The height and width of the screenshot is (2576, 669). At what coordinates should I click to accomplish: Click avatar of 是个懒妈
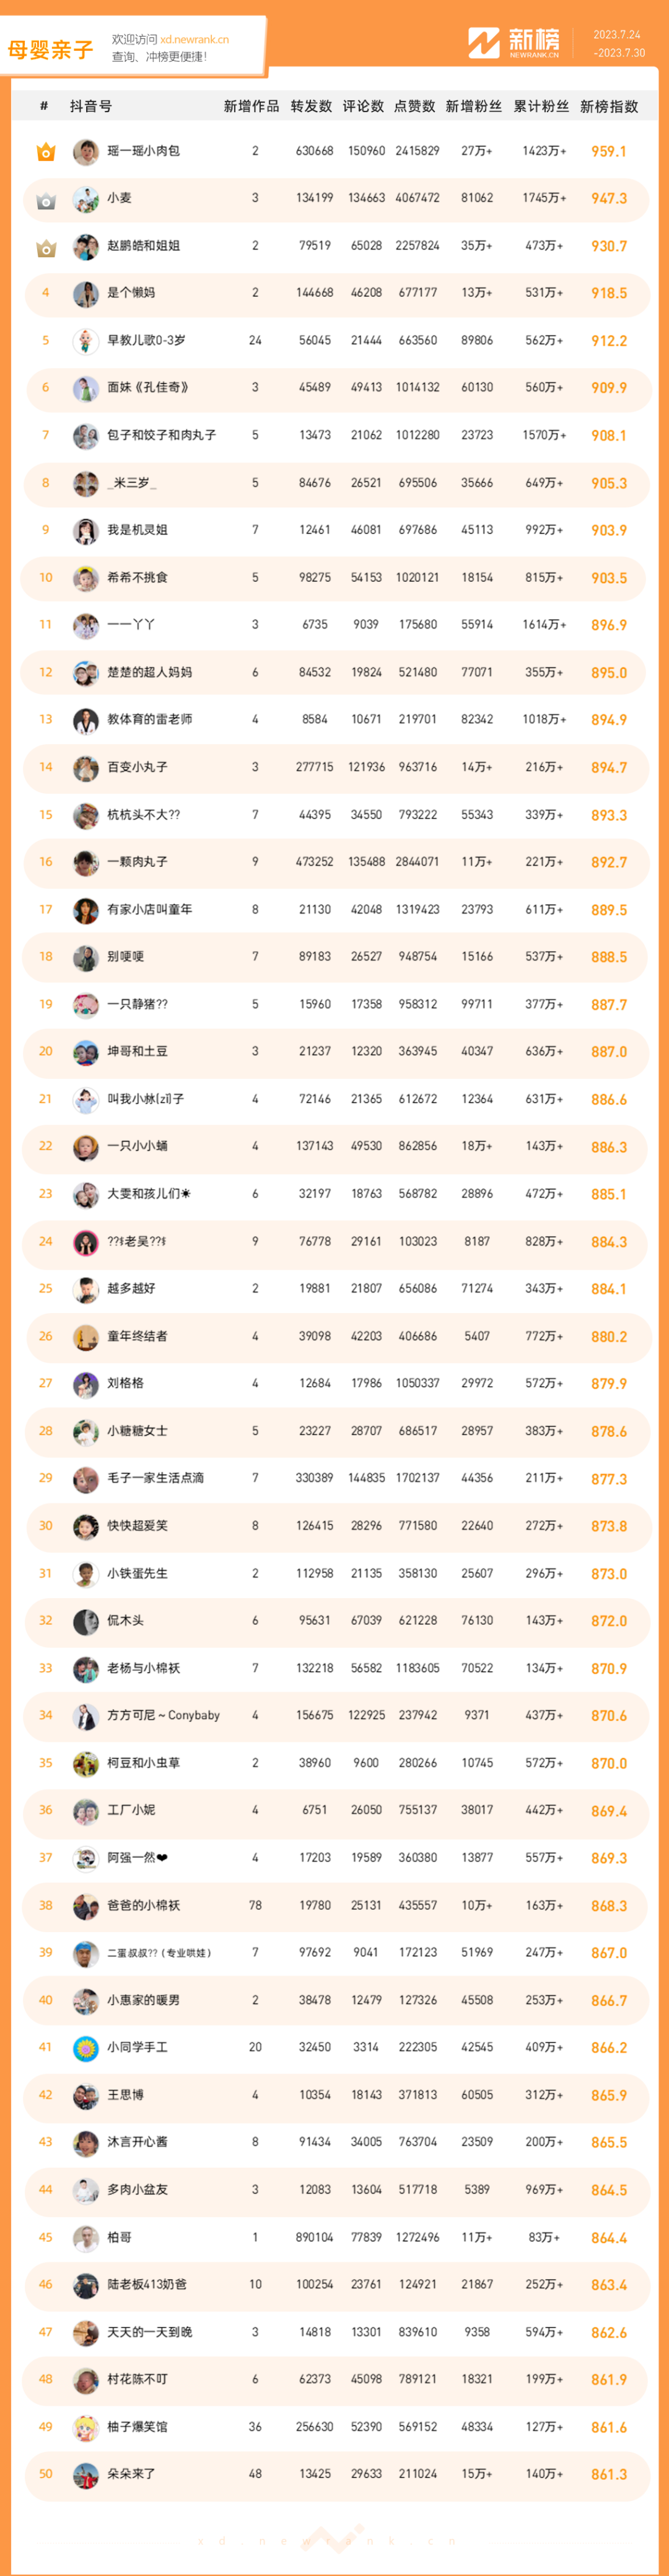(86, 294)
